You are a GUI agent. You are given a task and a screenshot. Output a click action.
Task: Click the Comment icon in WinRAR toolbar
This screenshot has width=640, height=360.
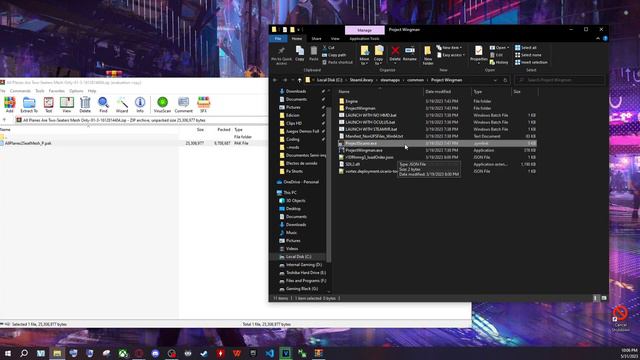coord(184,104)
